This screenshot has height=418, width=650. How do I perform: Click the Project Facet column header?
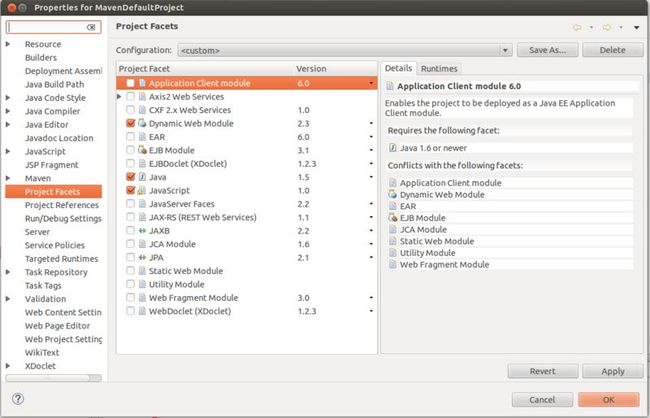pos(144,69)
